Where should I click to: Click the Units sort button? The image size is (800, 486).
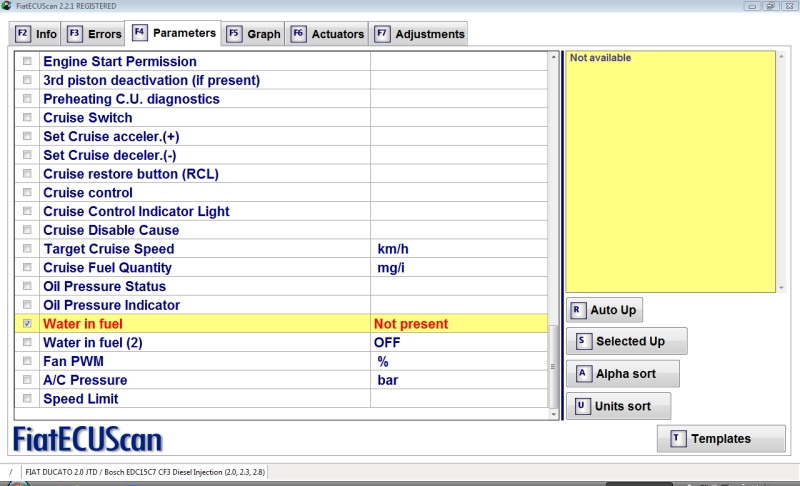[618, 406]
